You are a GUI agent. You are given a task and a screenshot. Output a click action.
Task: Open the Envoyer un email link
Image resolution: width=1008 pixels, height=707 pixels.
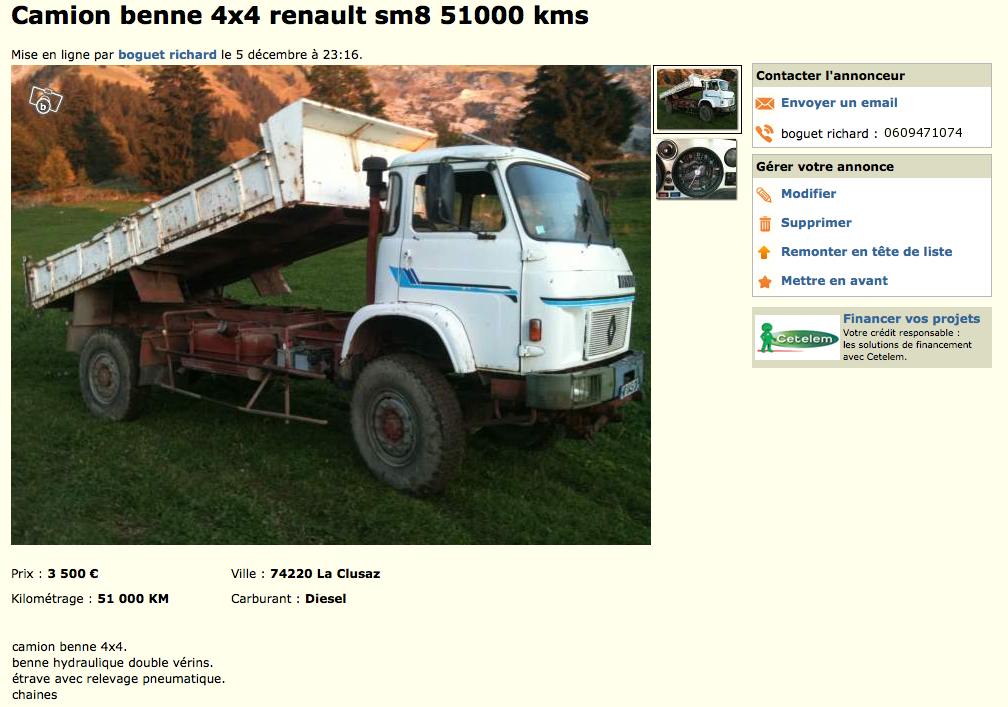click(x=839, y=103)
